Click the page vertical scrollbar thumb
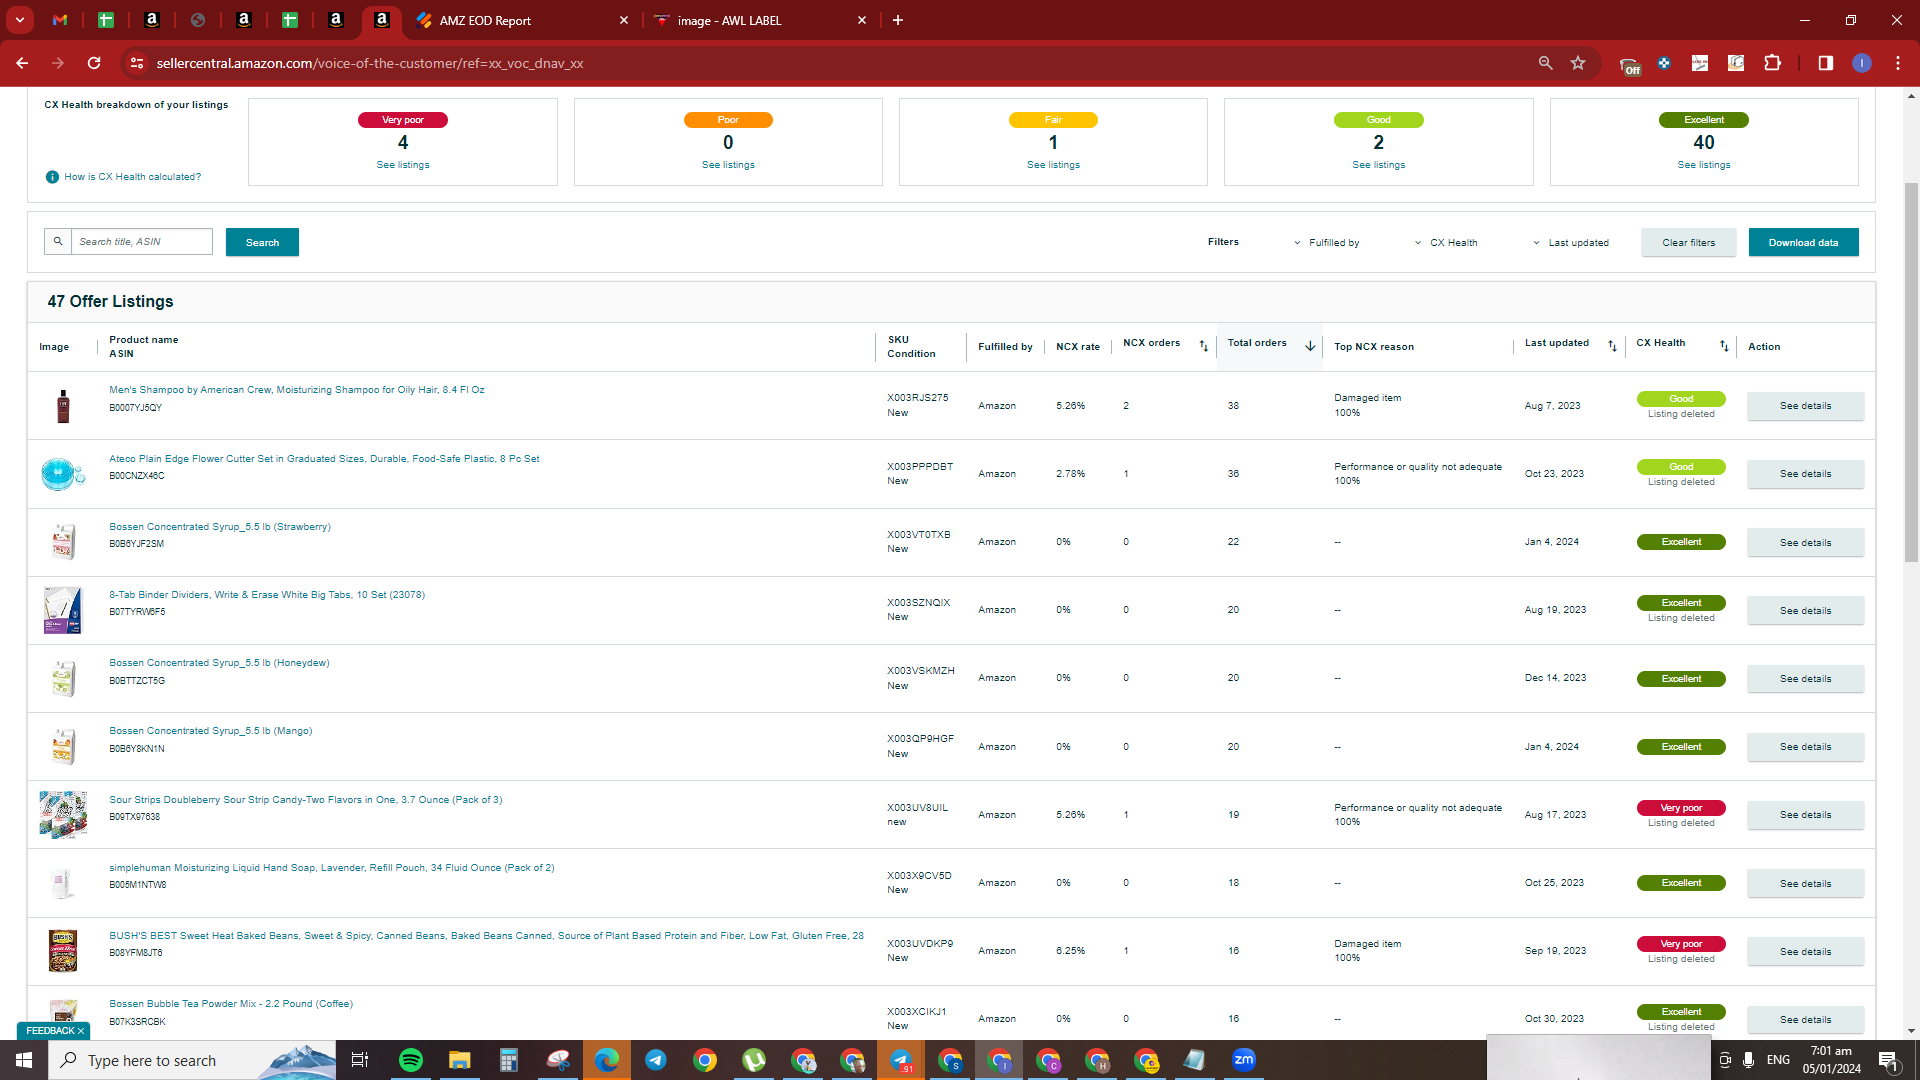The width and height of the screenshot is (1920, 1080). click(1911, 370)
